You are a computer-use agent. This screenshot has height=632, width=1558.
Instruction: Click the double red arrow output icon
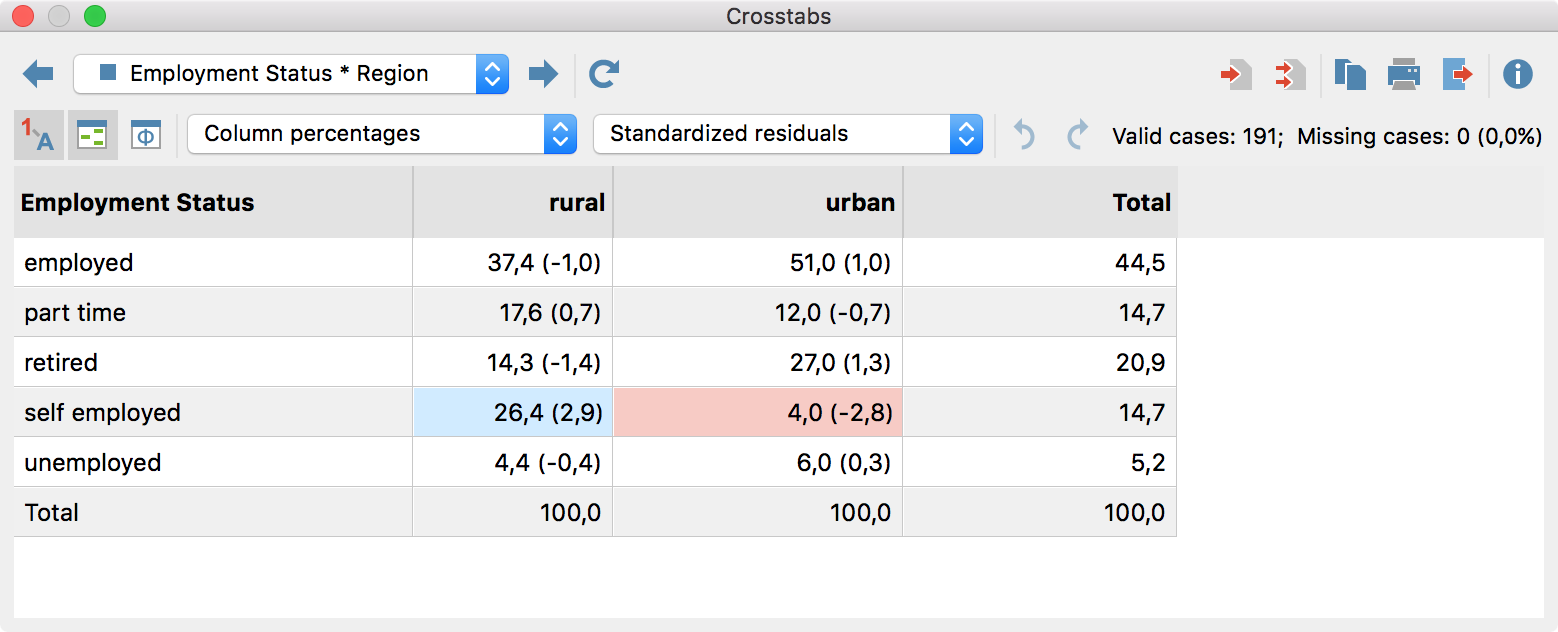[1290, 75]
